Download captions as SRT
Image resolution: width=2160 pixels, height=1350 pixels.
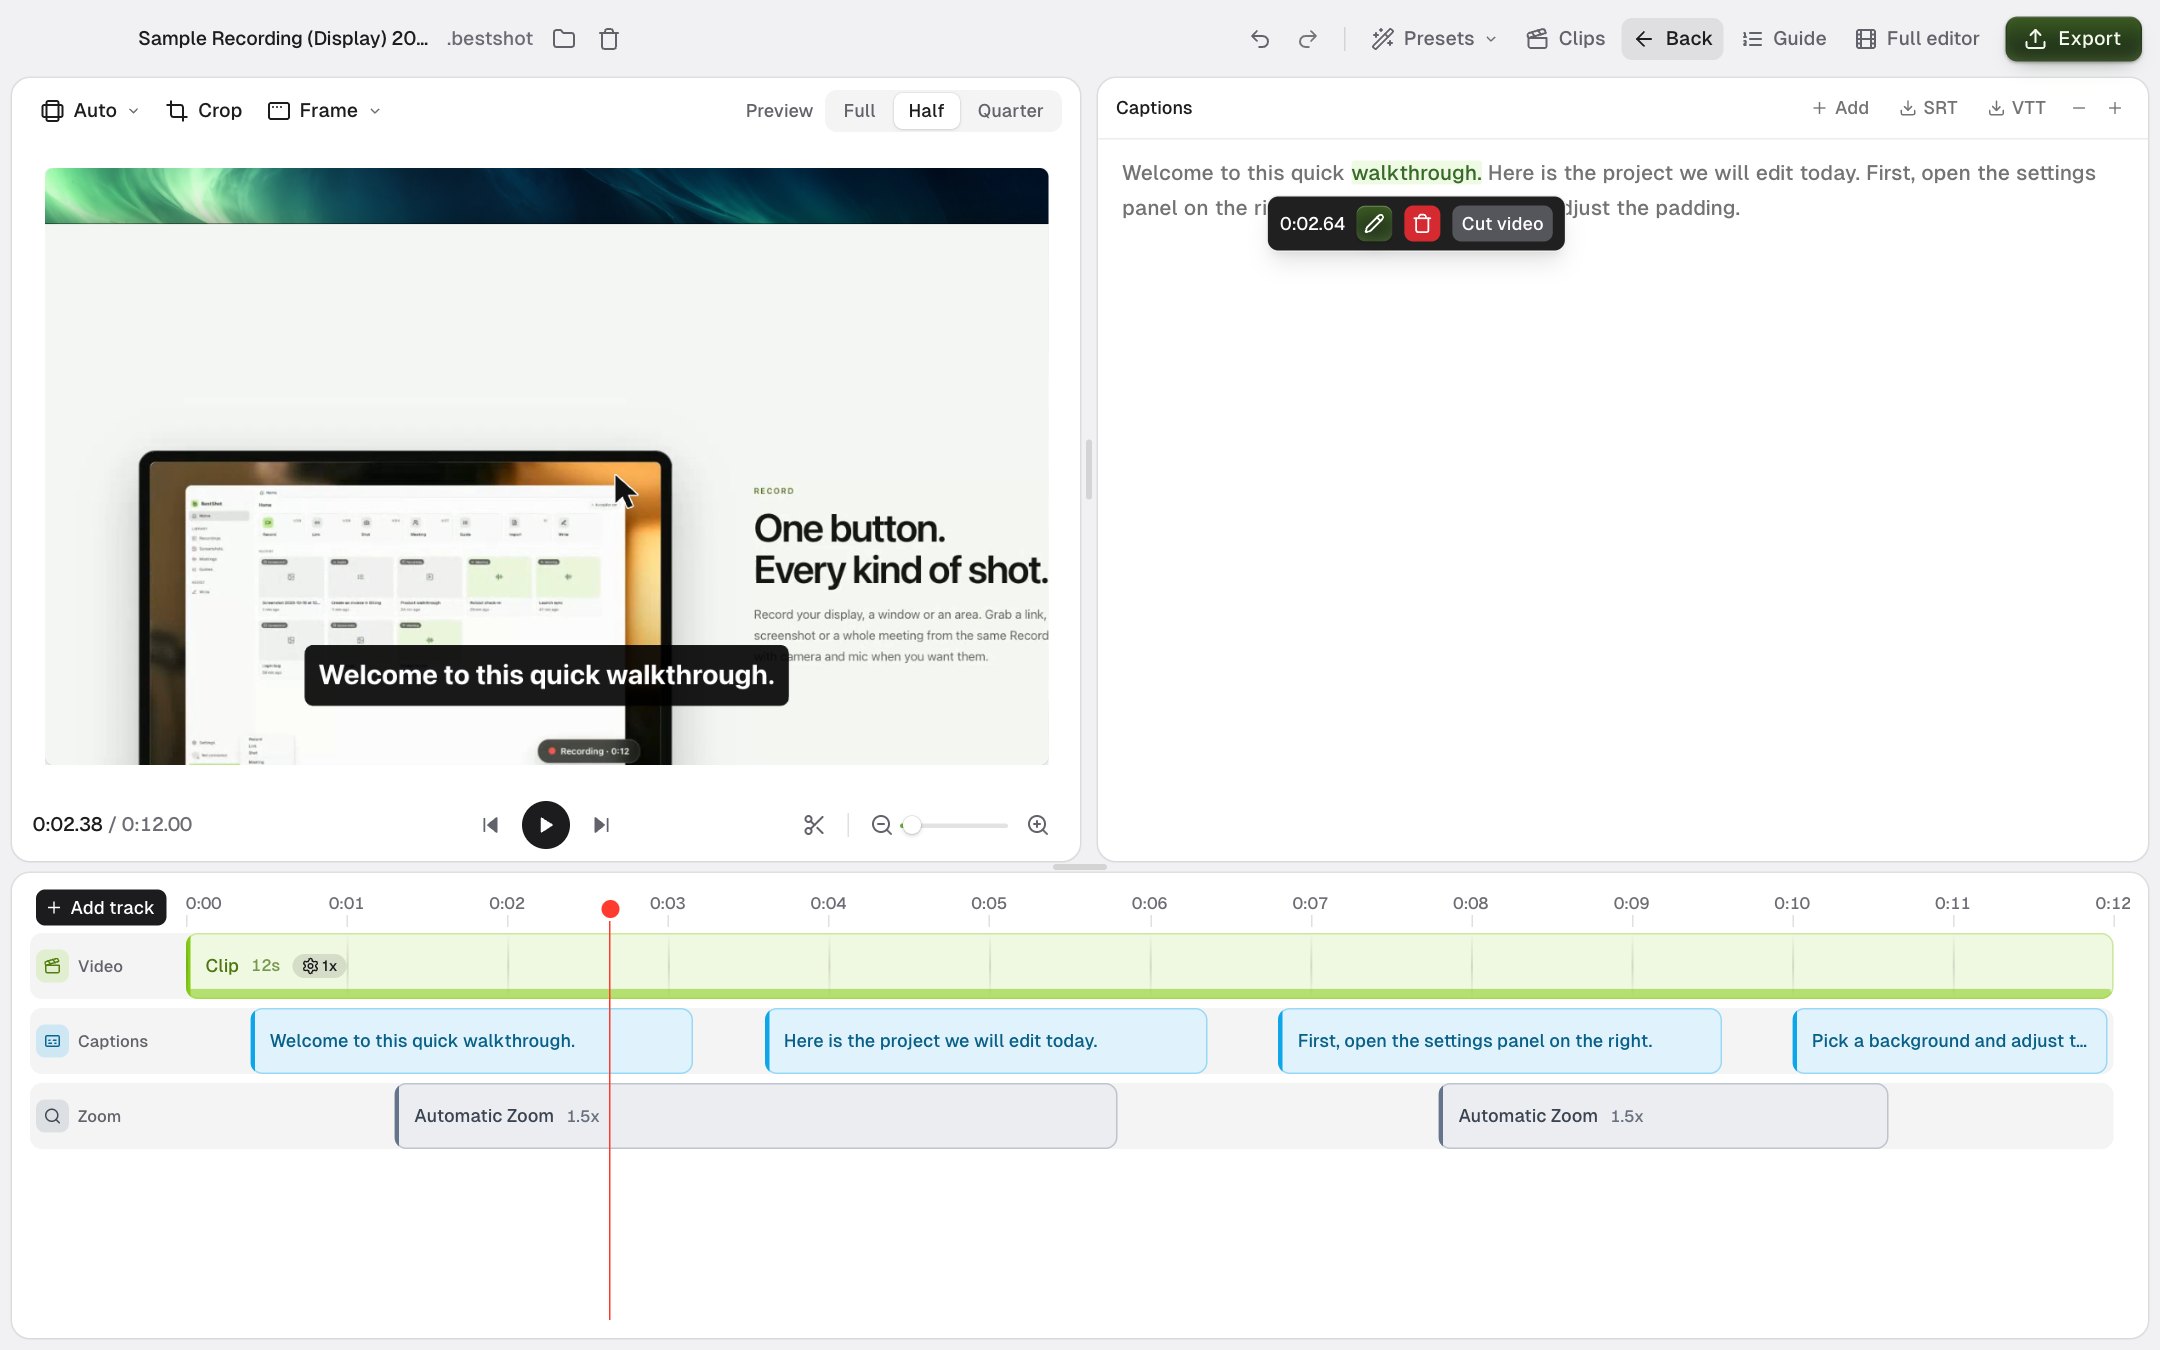[1928, 108]
